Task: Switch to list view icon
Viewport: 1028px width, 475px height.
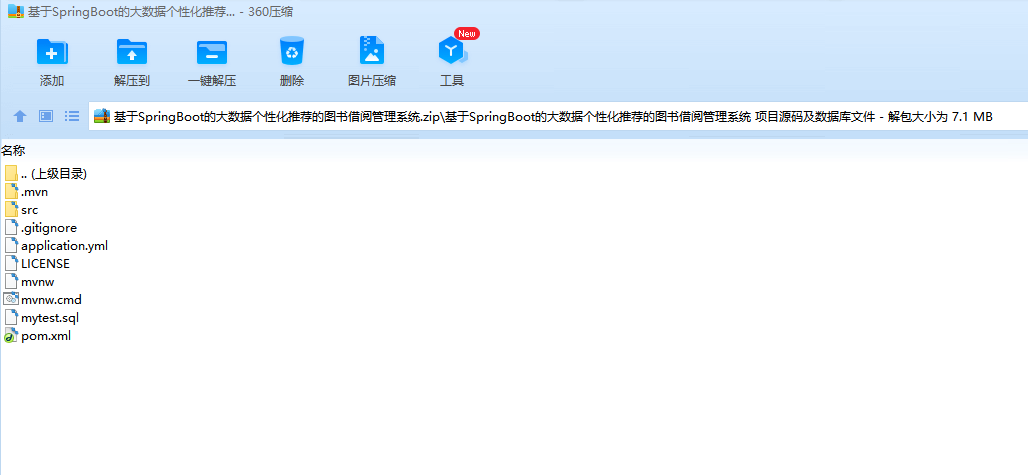Action: pos(71,116)
